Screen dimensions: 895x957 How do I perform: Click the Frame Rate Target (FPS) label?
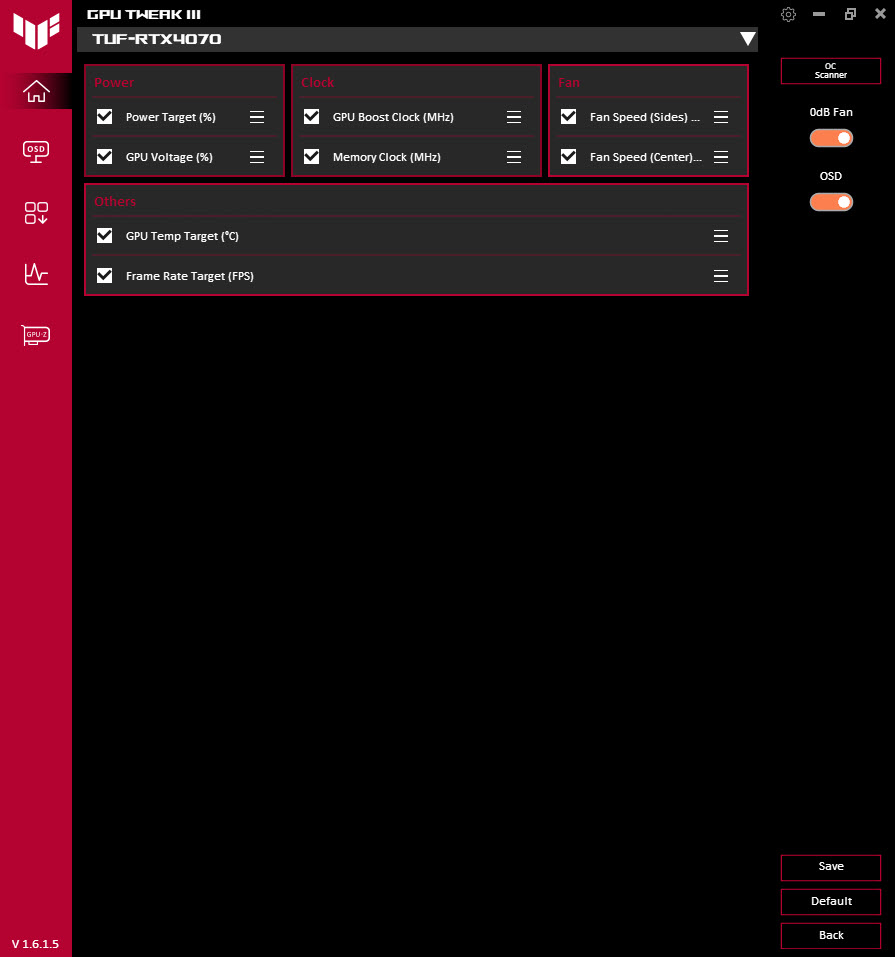pos(190,276)
